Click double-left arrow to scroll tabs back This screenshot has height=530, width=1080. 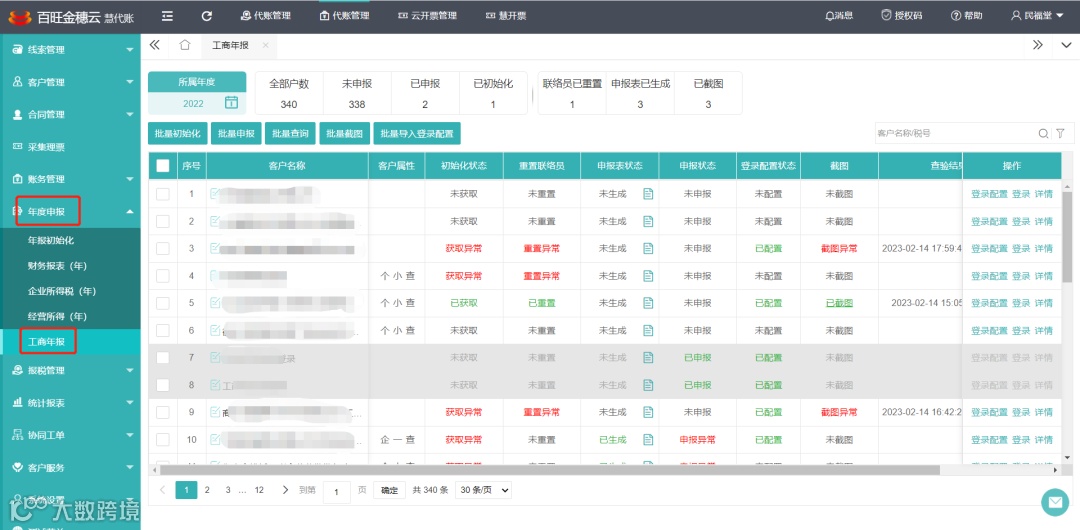click(x=154, y=45)
